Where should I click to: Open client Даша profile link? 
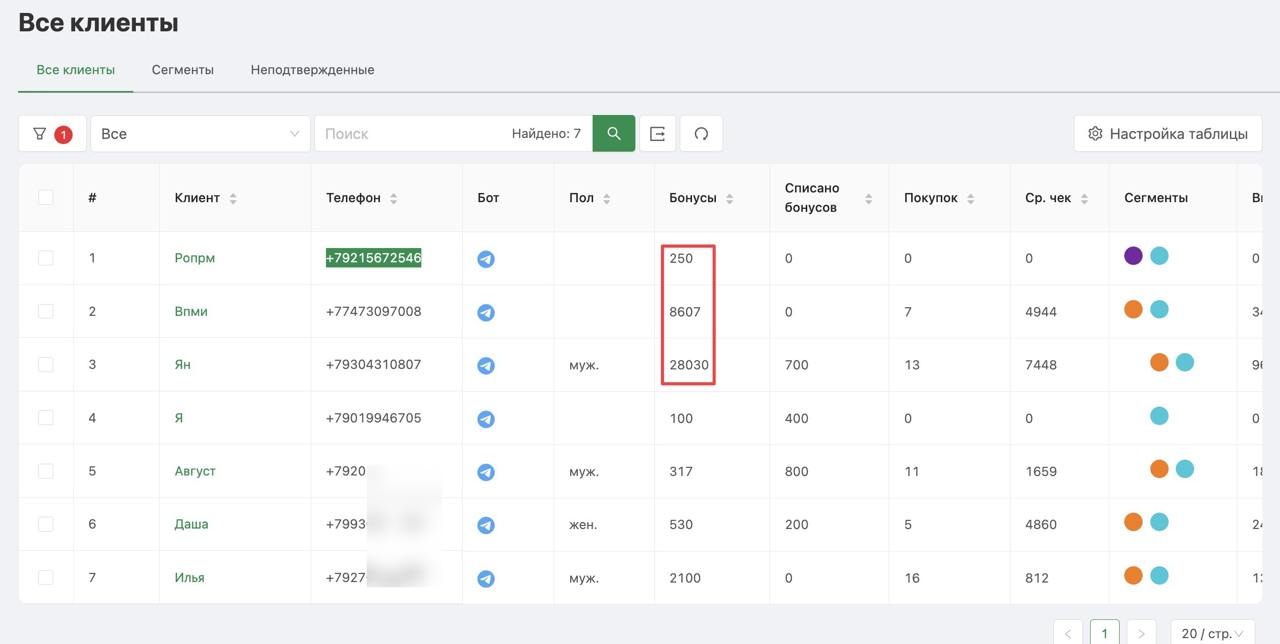[x=191, y=524]
